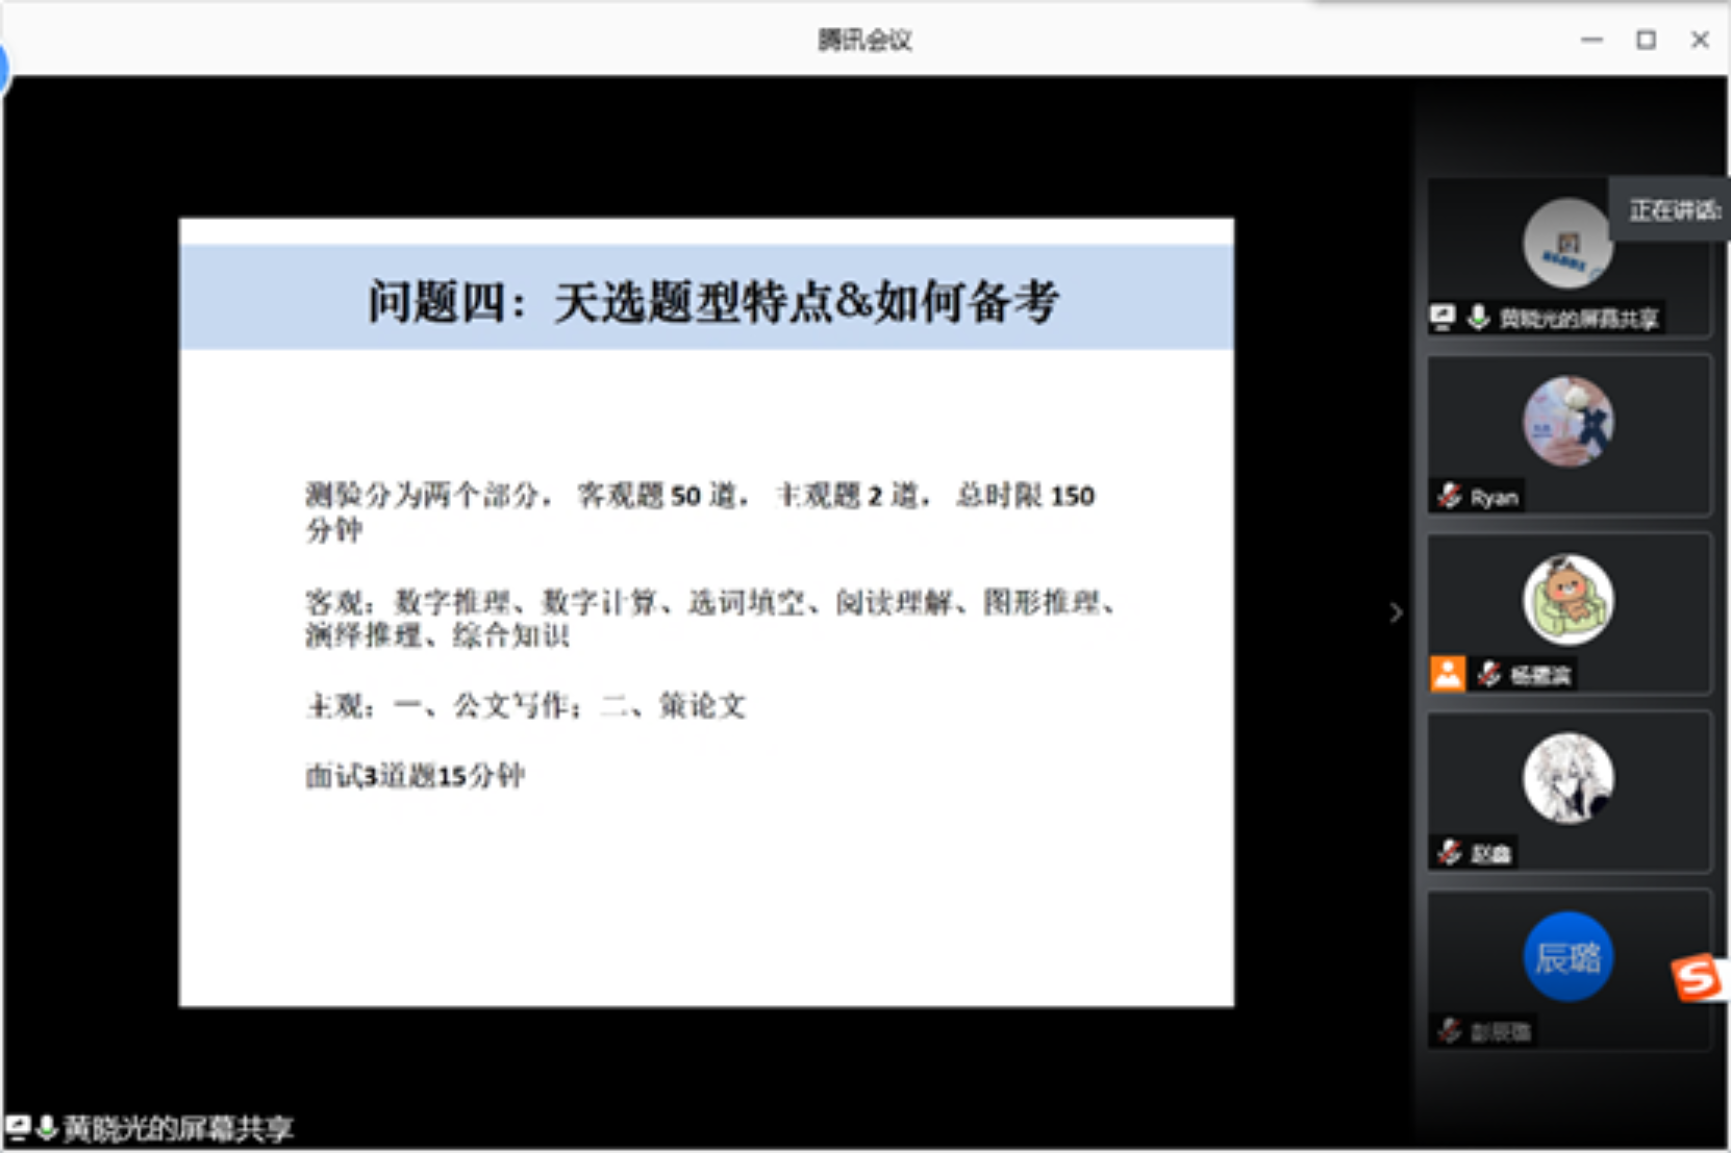
Task: Select the anime sketch avatar of 赵鑫
Action: pos(1567,778)
